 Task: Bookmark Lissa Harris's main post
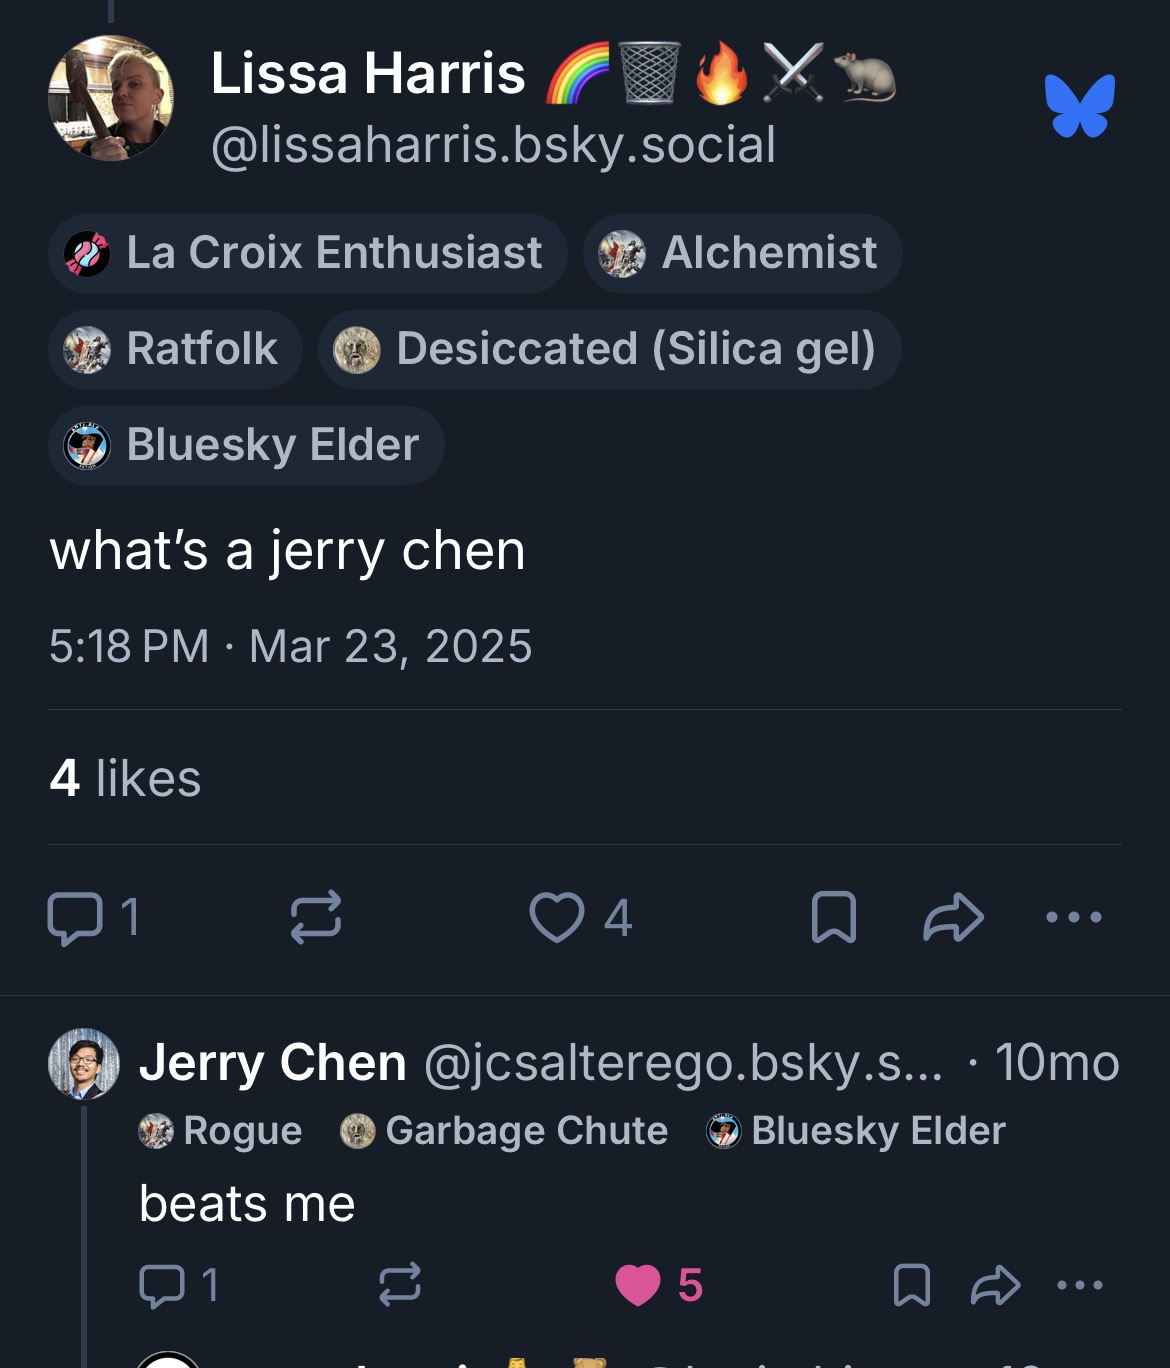pyautogui.click(x=833, y=917)
